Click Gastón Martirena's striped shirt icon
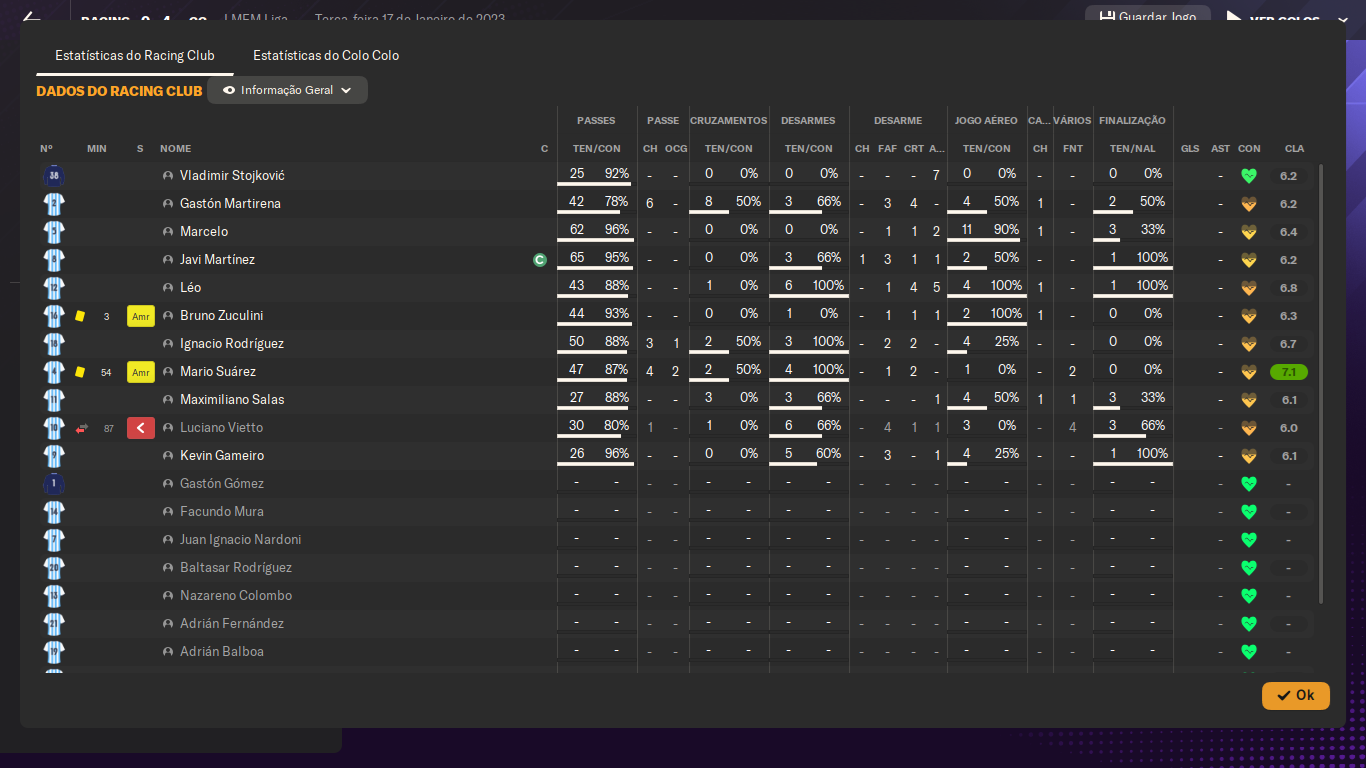The image size is (1366, 768). pyautogui.click(x=53, y=203)
